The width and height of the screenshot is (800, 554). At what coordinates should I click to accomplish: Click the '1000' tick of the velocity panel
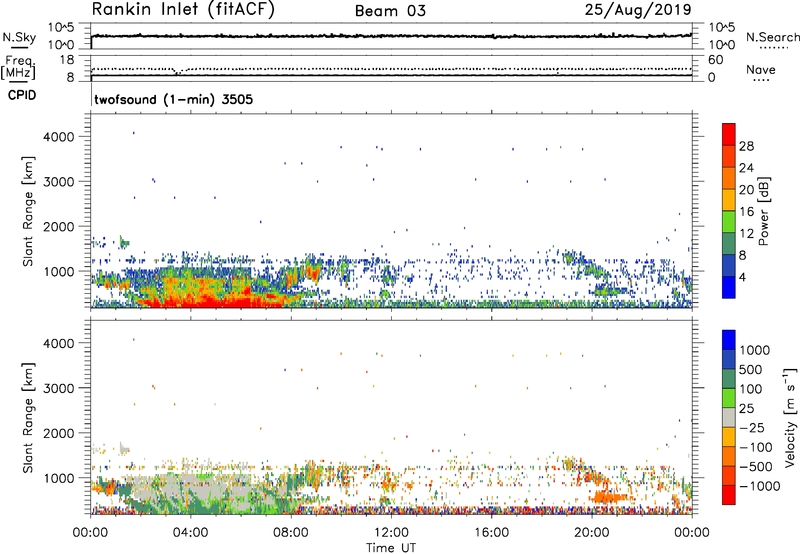[x=59, y=478]
